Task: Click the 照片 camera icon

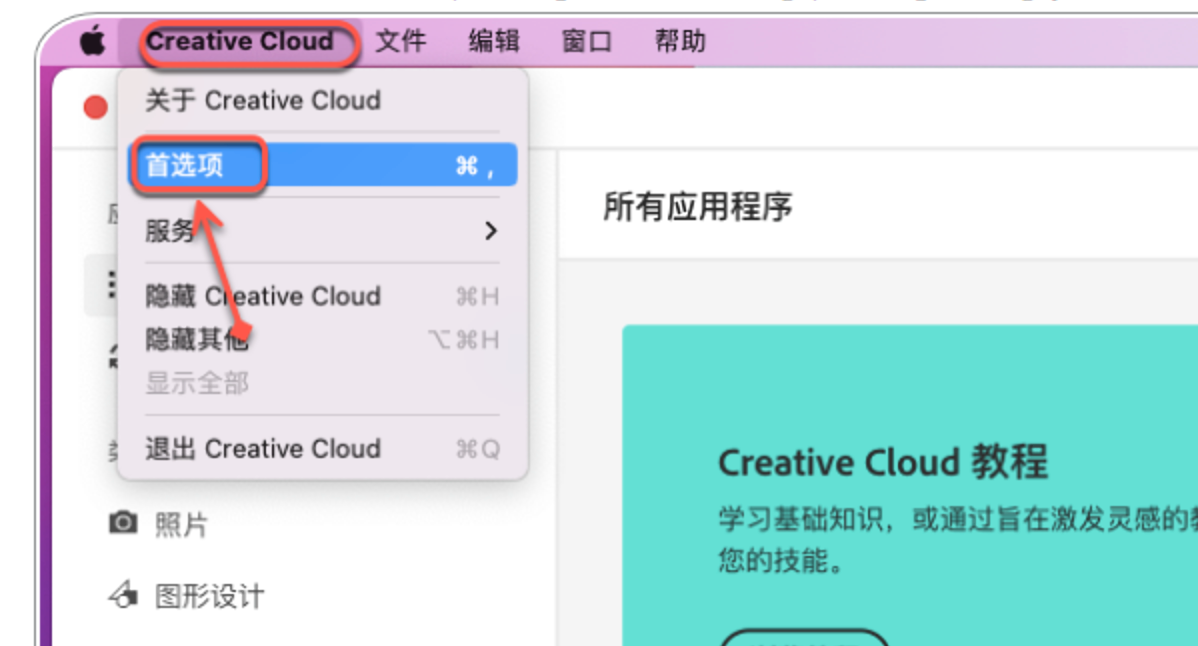Action: pos(123,523)
